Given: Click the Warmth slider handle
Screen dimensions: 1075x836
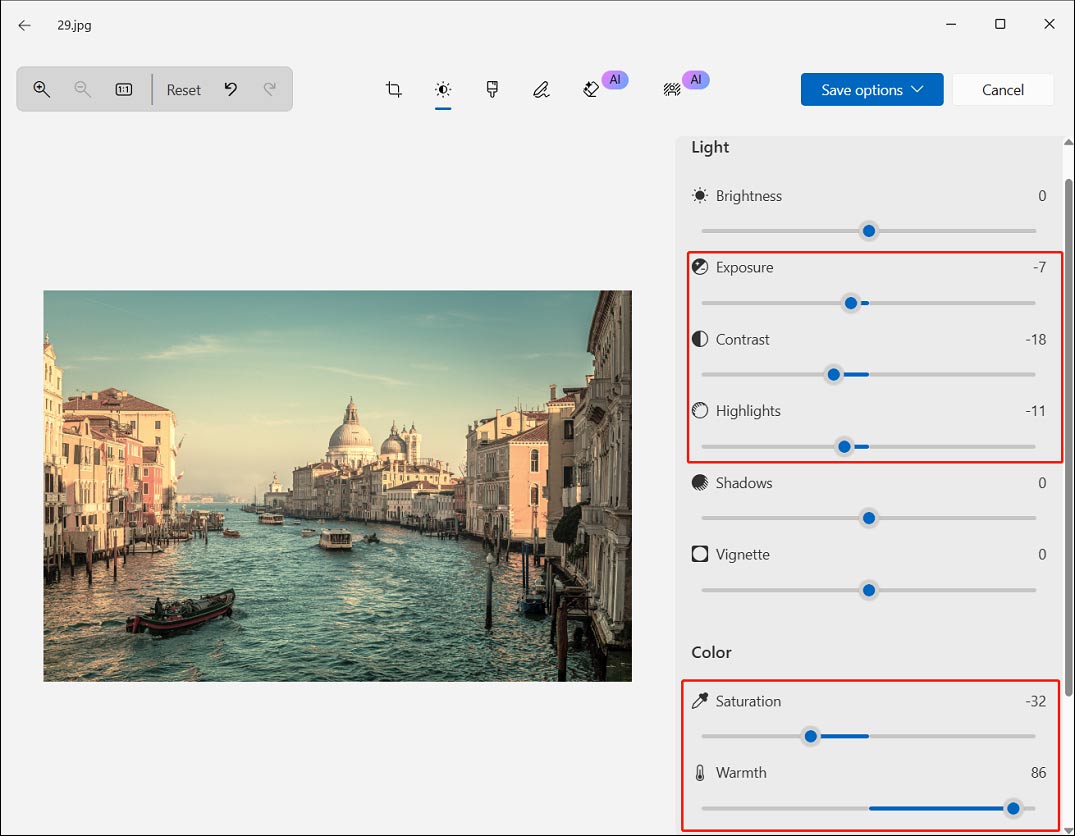Looking at the screenshot, I should (x=1013, y=808).
